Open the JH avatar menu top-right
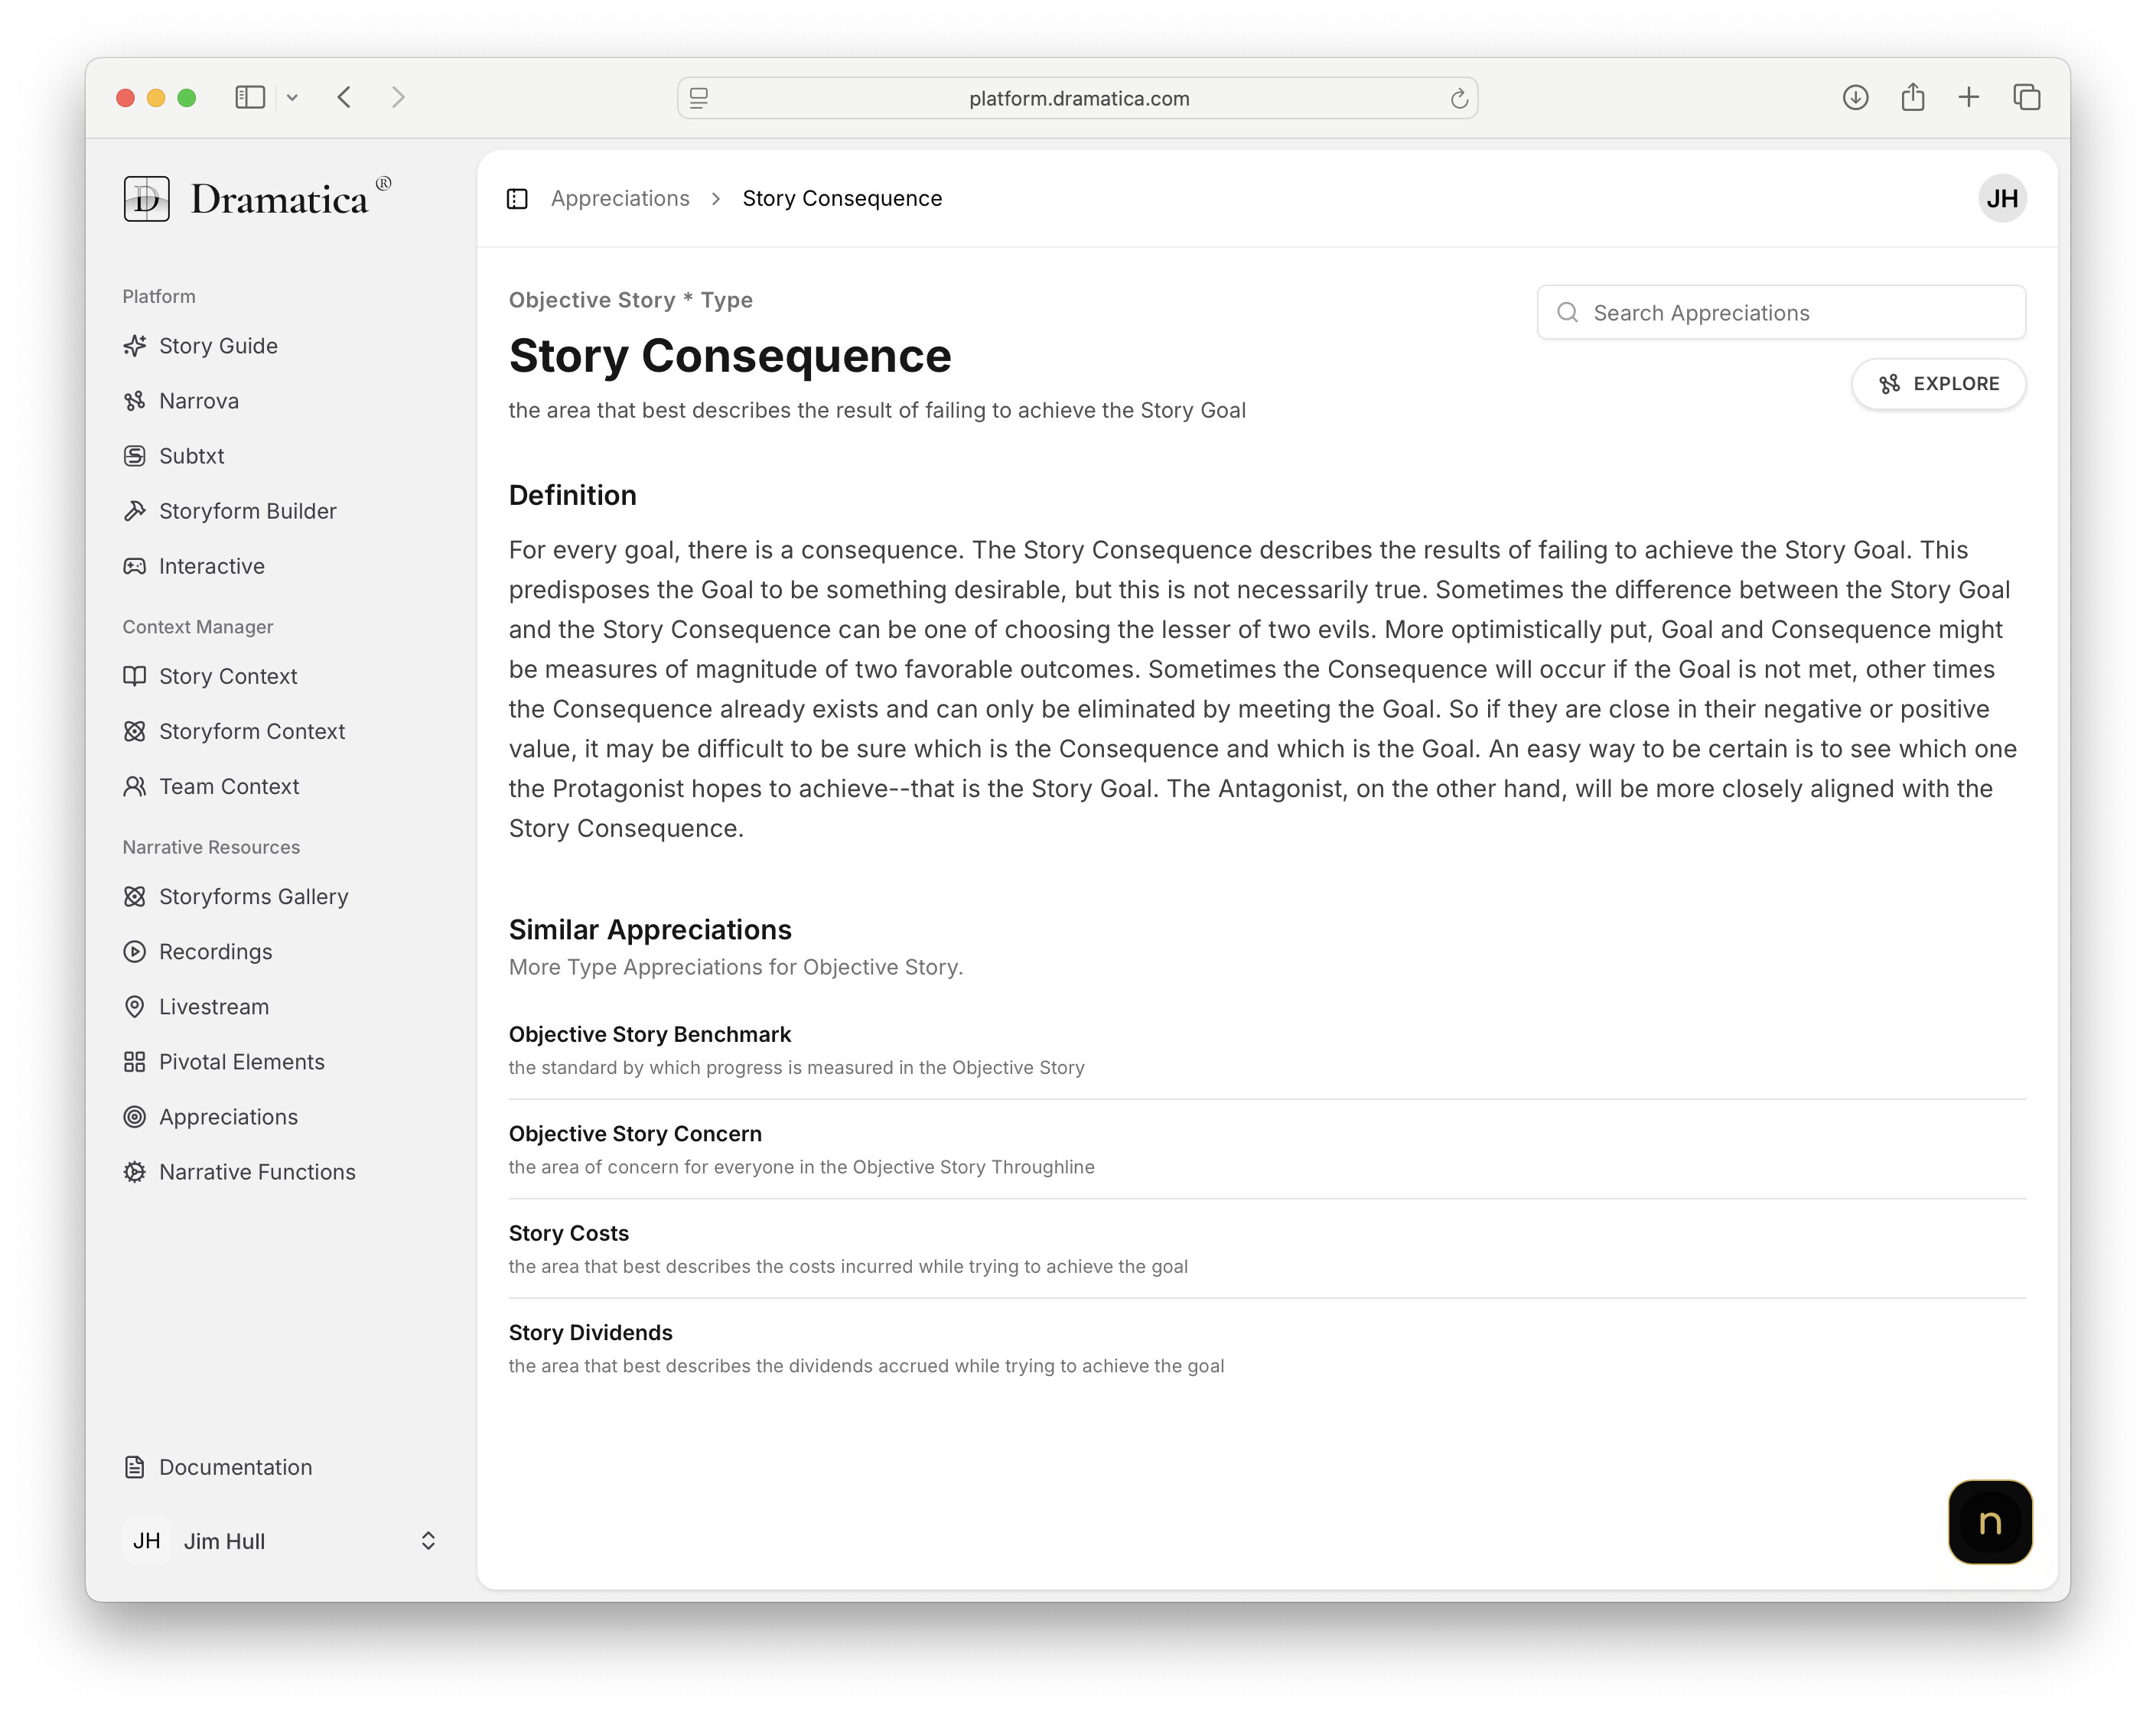Viewport: 2156px width, 1715px height. tap(2001, 199)
